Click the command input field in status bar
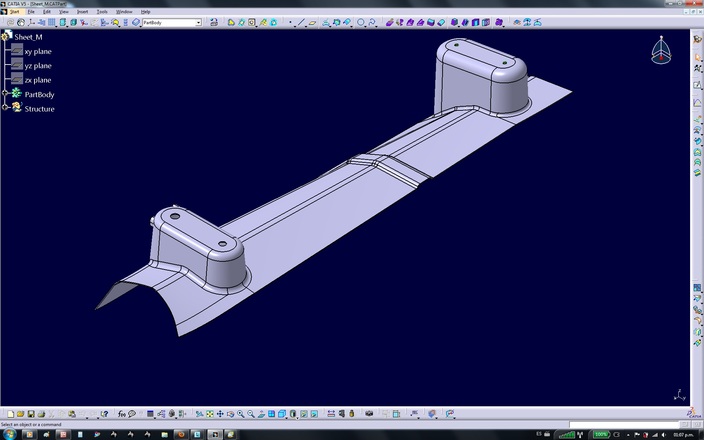Viewport: 704px width, 440px height. click(x=624, y=424)
